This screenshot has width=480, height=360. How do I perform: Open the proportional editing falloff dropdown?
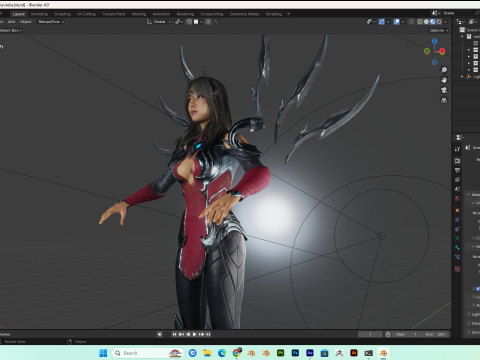(x=216, y=22)
